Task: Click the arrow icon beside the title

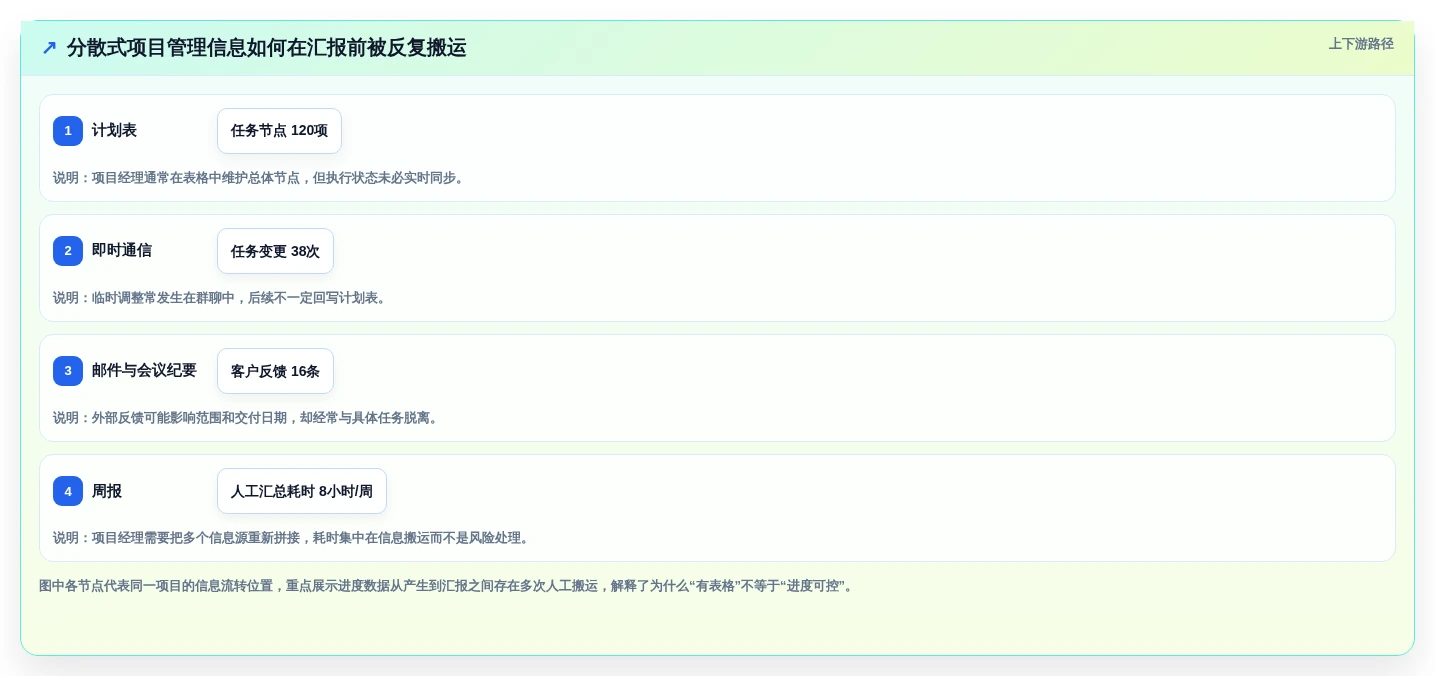Action: 49,48
